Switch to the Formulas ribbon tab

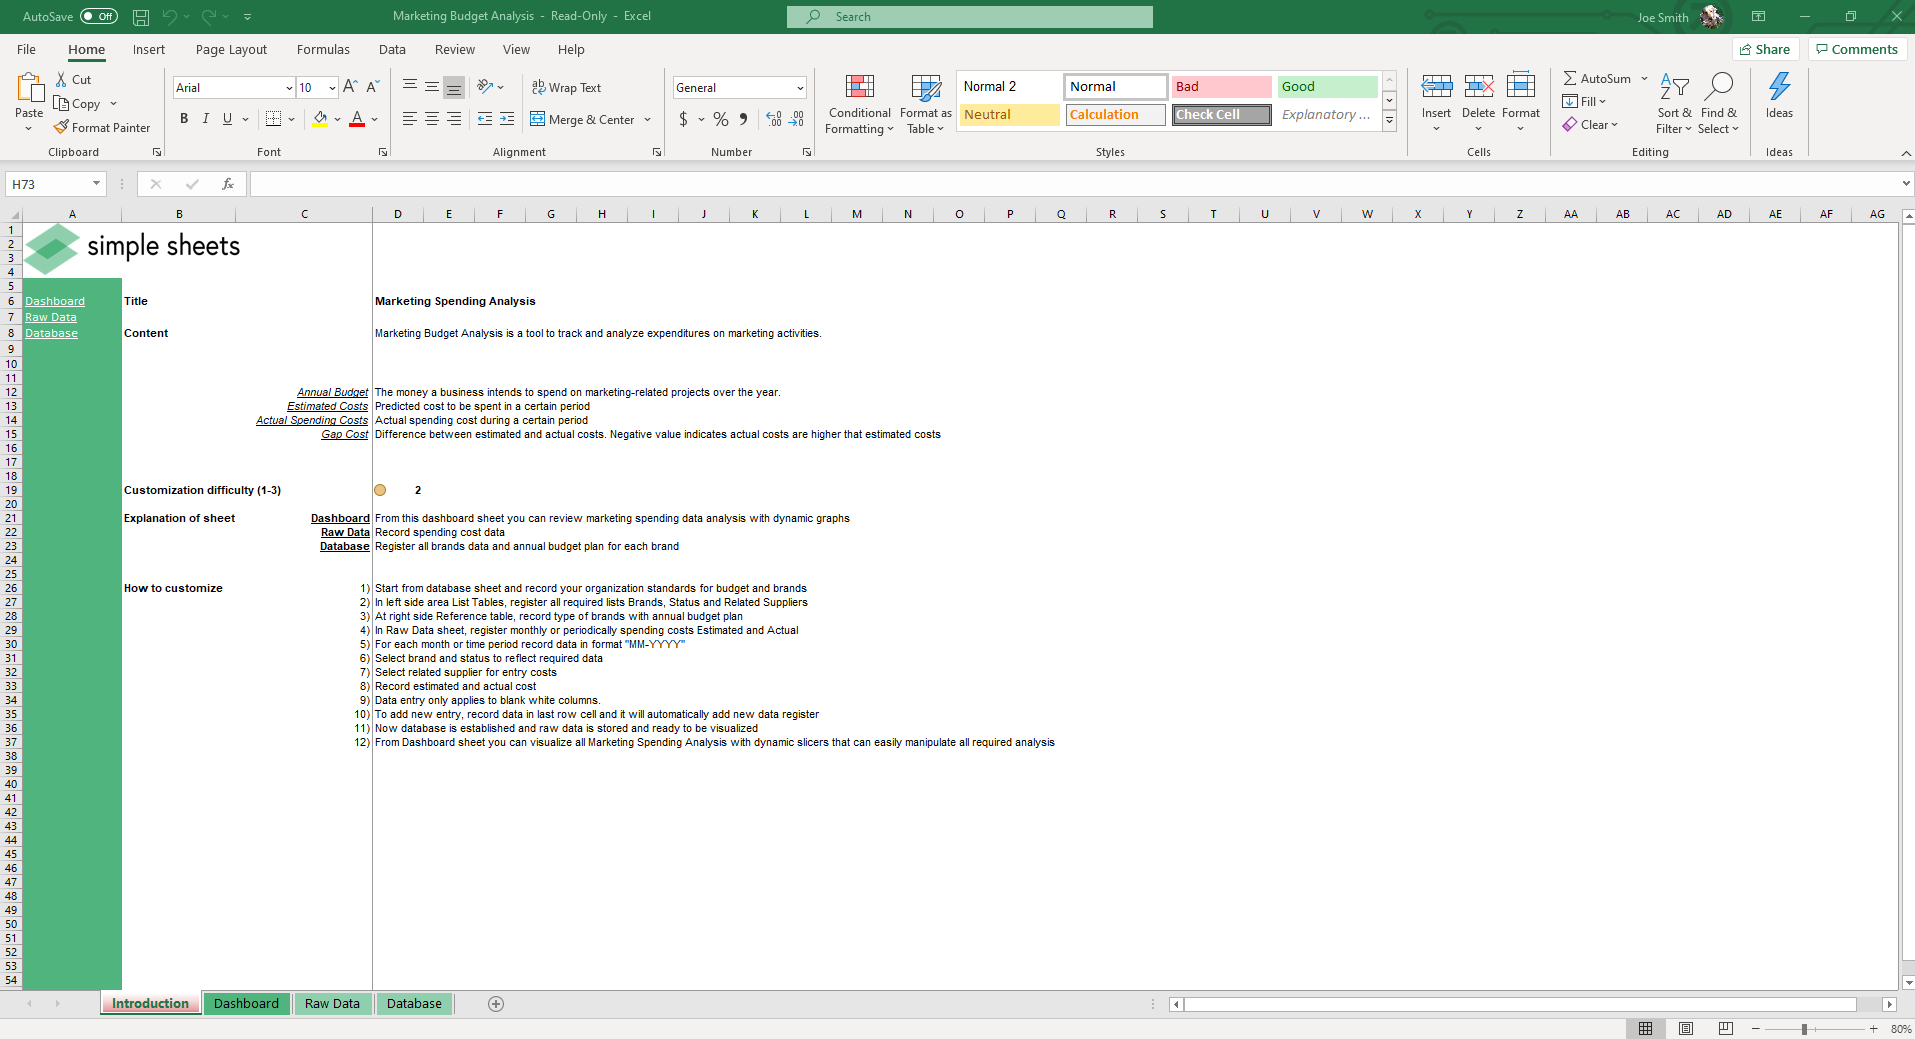coord(323,49)
